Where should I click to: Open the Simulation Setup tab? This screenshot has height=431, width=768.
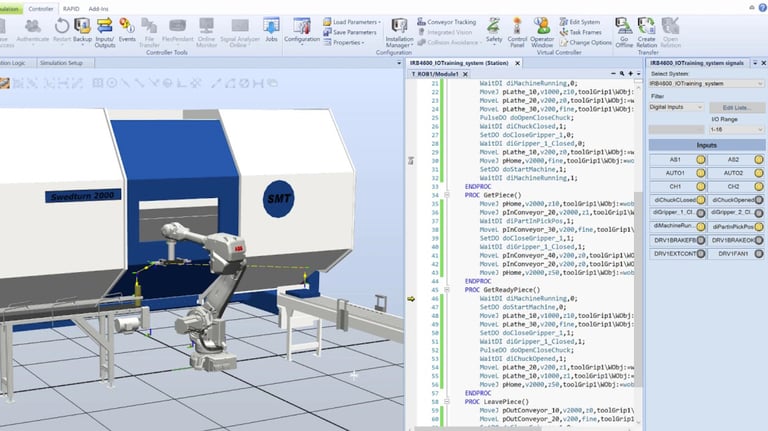(x=61, y=63)
